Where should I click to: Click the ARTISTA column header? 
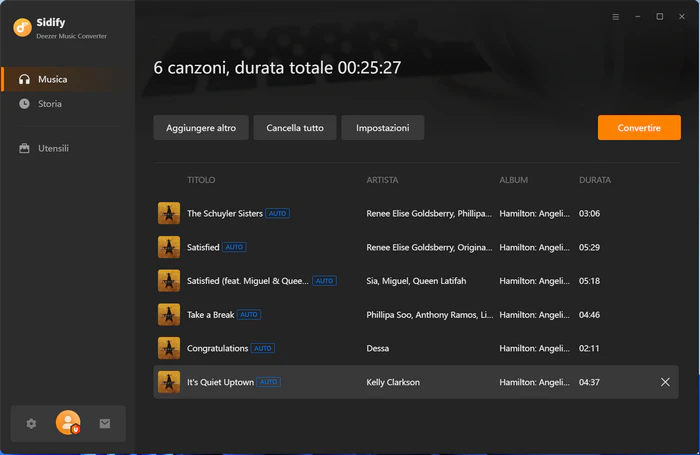point(382,180)
